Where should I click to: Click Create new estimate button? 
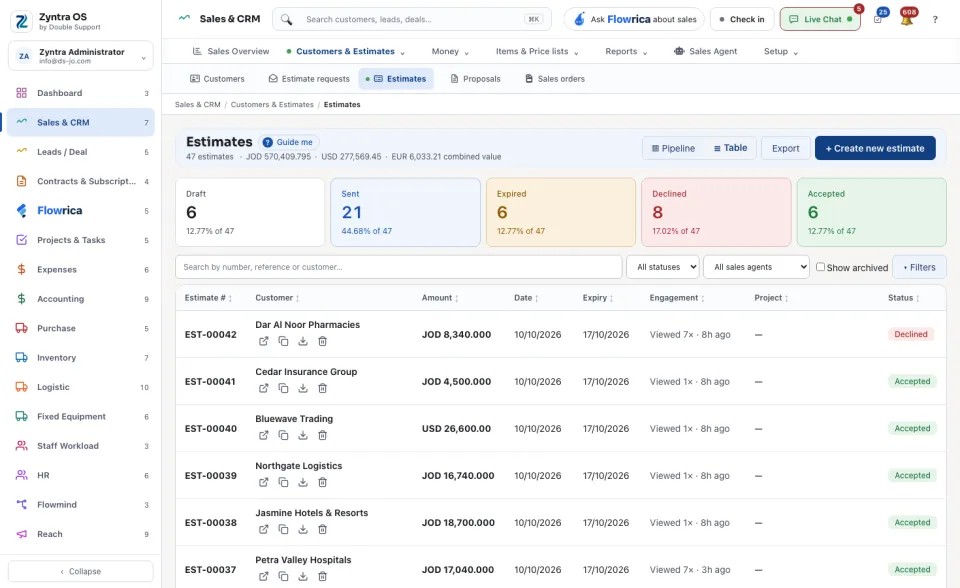(875, 148)
